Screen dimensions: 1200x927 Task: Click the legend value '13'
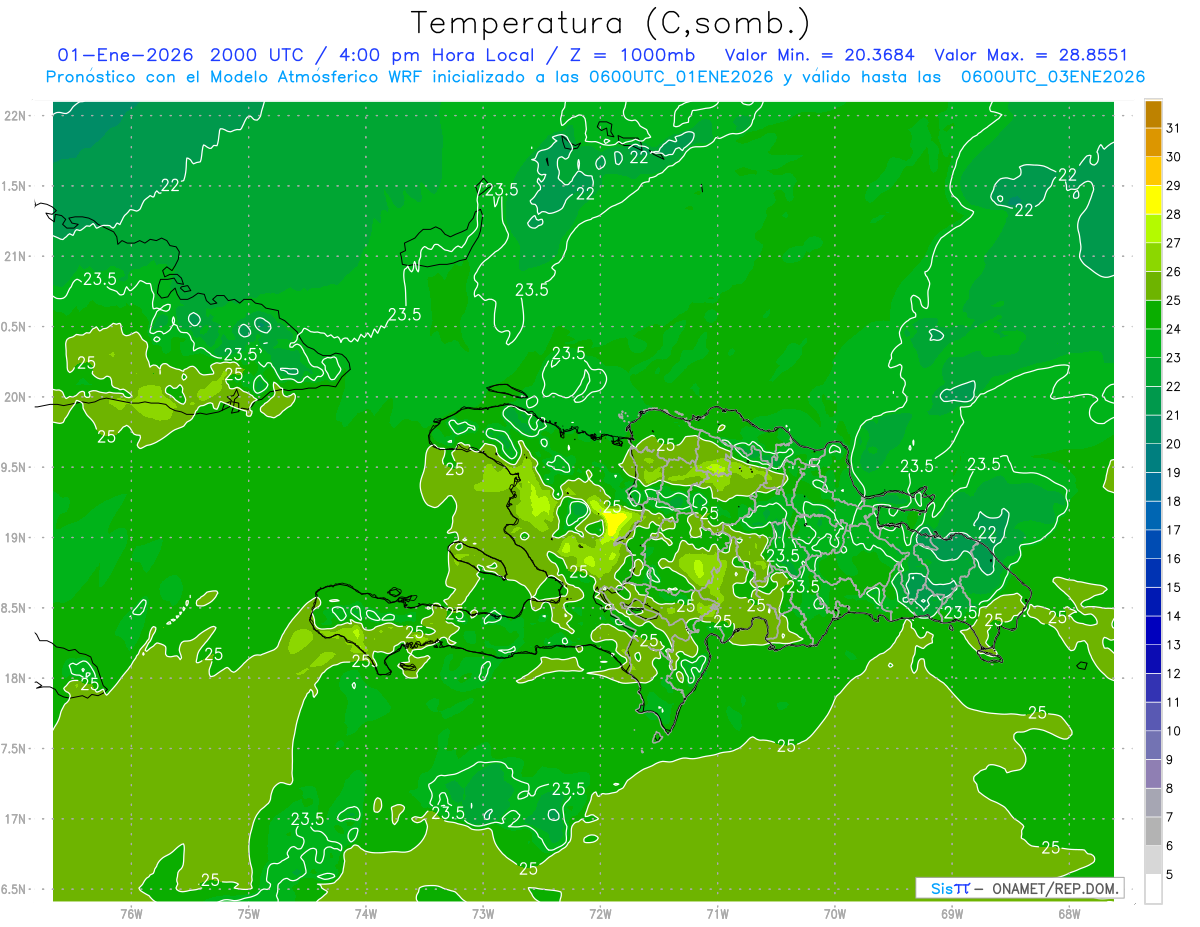[1173, 645]
